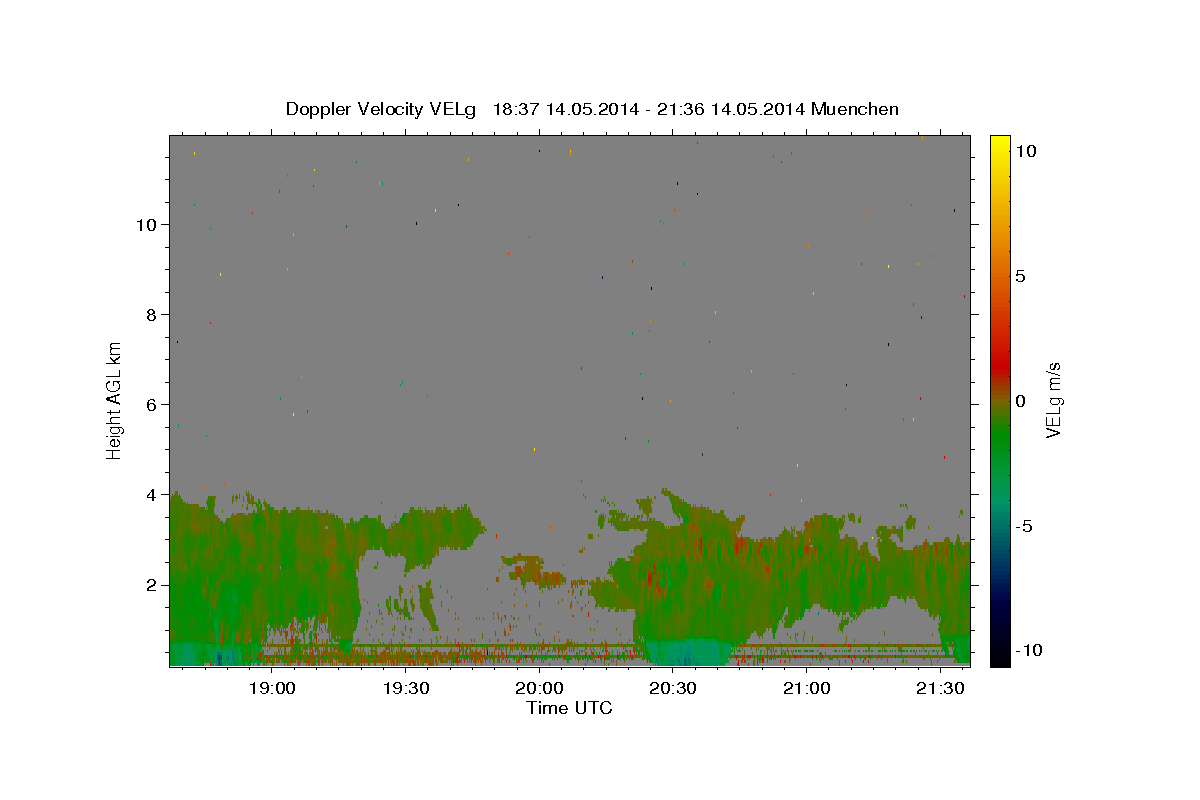
Task: Click the start time "18:37 14.05.2014" in title
Action: [x=566, y=109]
